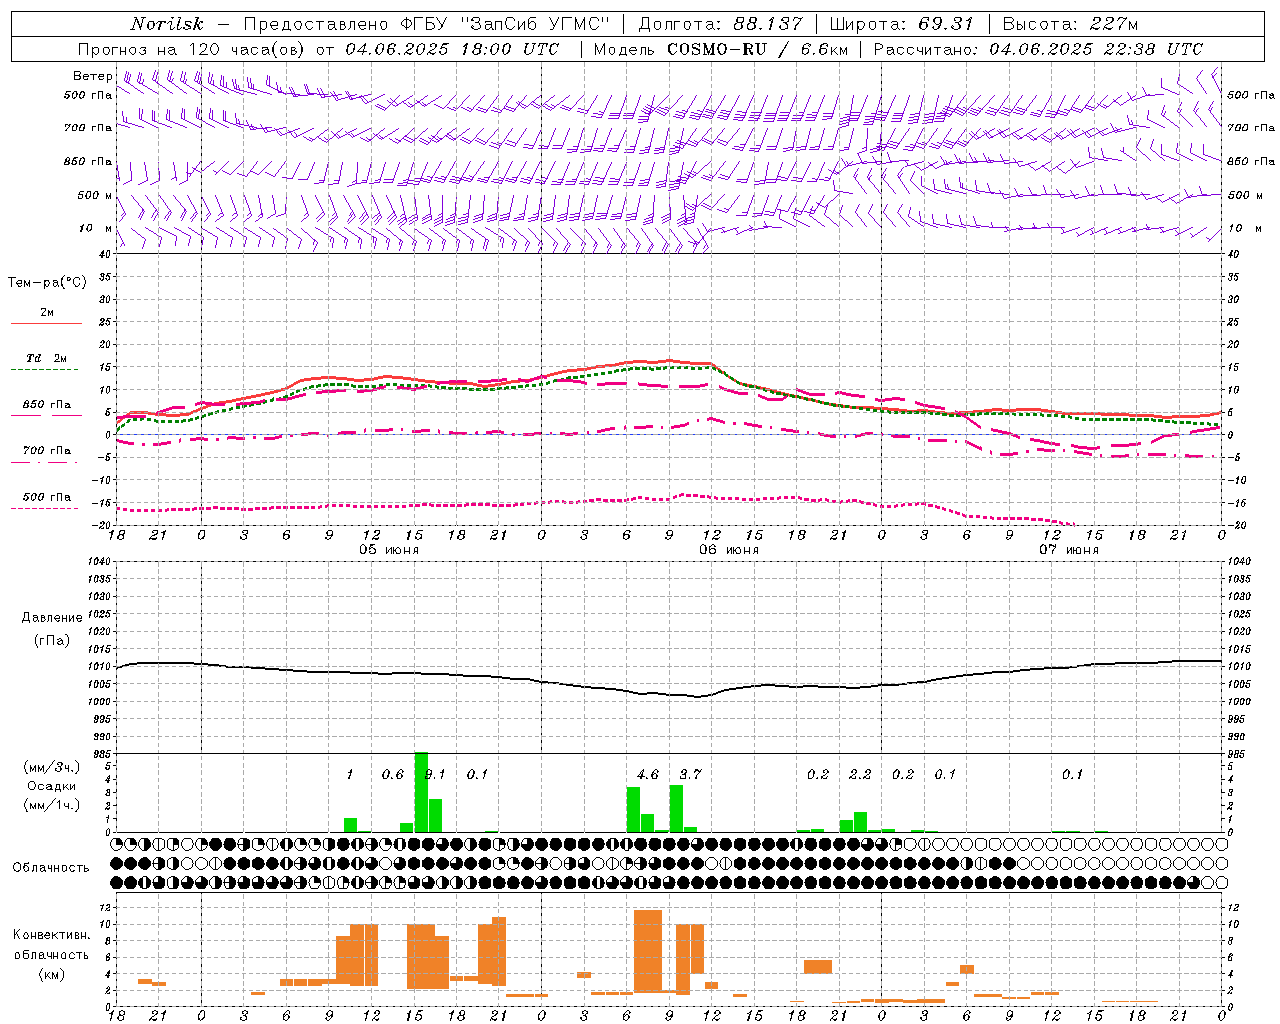Click the "2.2" precipitation total value
This screenshot has width=1280, height=1024.
pos(860,774)
